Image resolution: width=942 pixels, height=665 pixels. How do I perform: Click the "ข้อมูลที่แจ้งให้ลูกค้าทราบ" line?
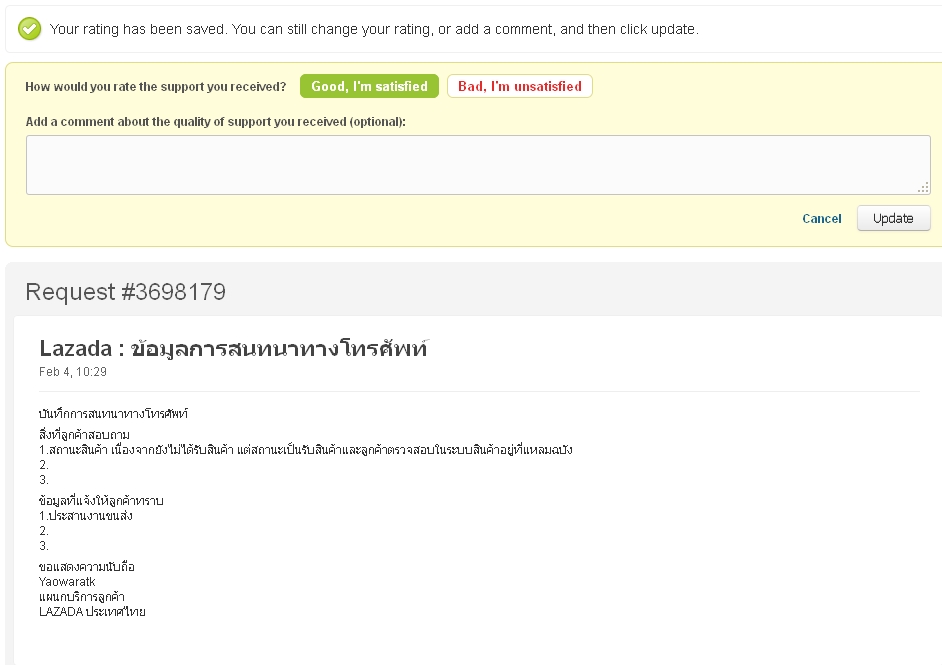click(x=101, y=500)
